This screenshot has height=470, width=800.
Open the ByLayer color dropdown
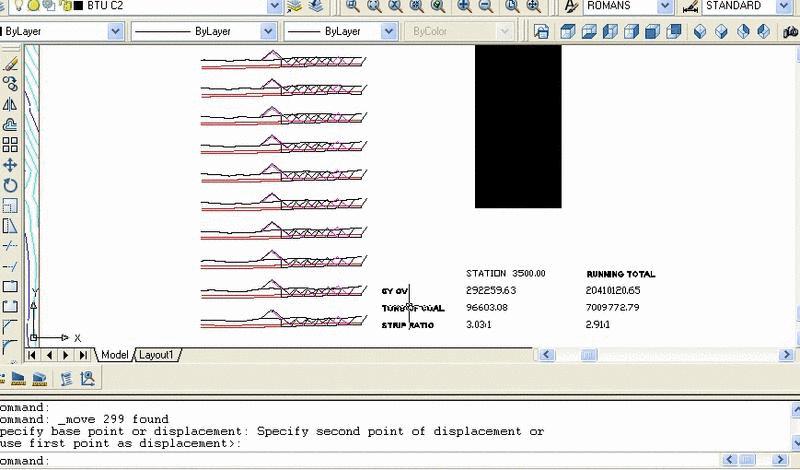pos(116,32)
